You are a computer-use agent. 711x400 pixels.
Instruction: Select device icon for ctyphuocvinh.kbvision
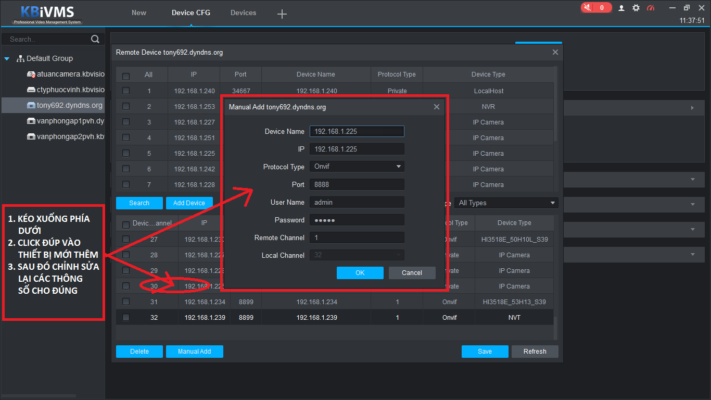(31, 89)
